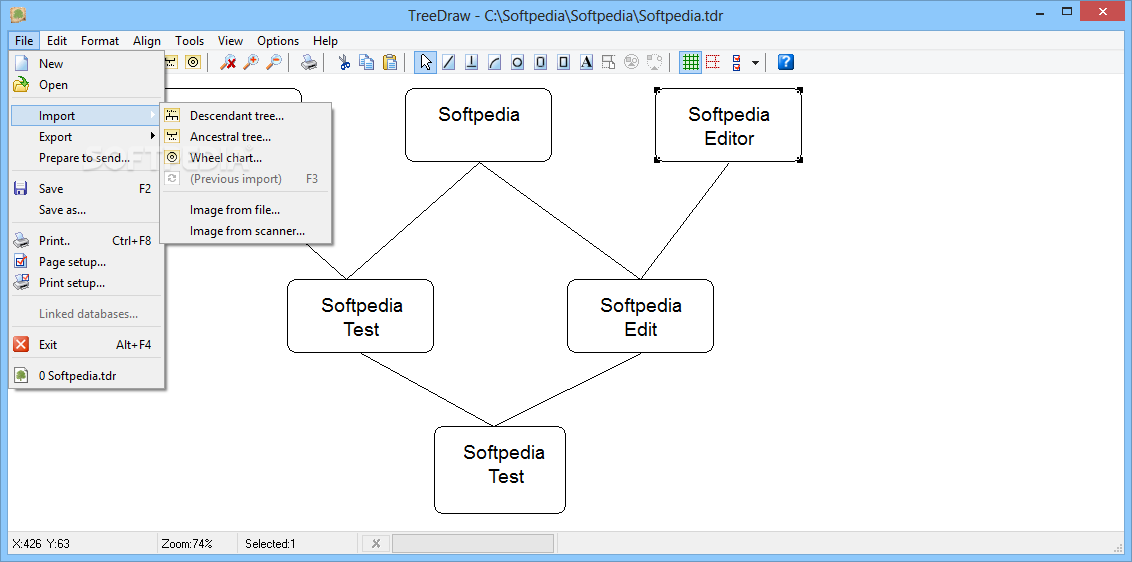Click the disabled Linked databases... entry
Screen dimensions: 1132x562
point(87,314)
